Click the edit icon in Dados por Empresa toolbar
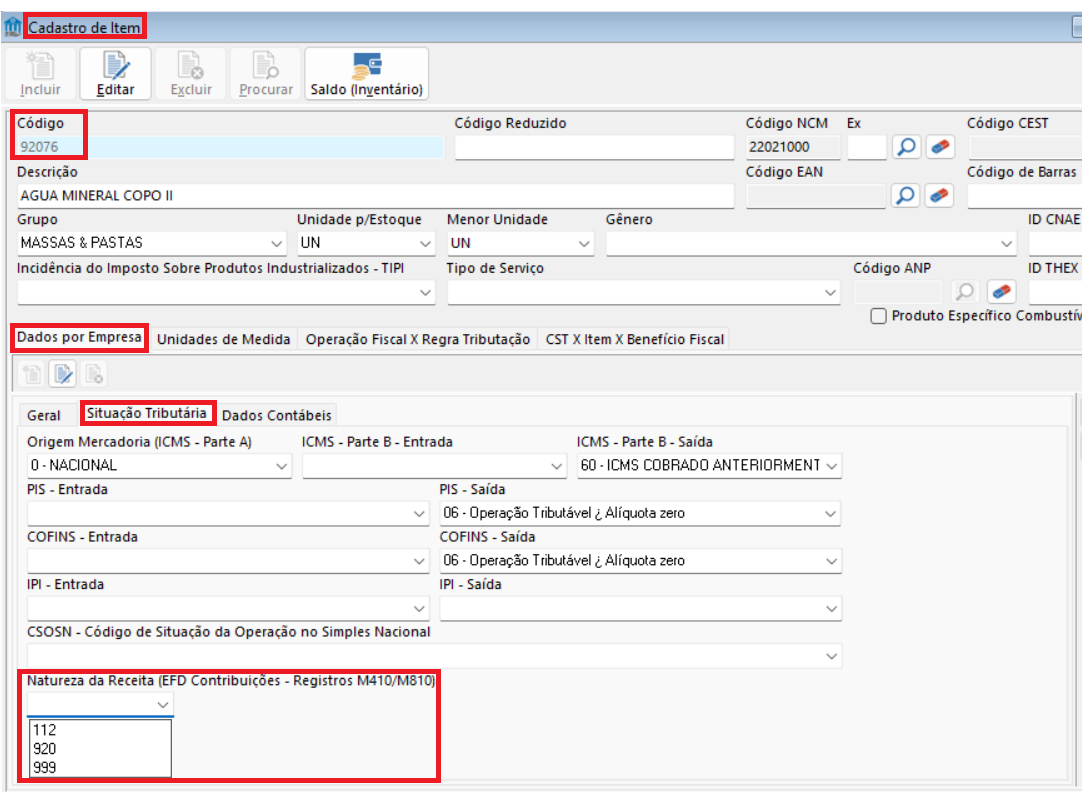1087x801 pixels. point(62,374)
